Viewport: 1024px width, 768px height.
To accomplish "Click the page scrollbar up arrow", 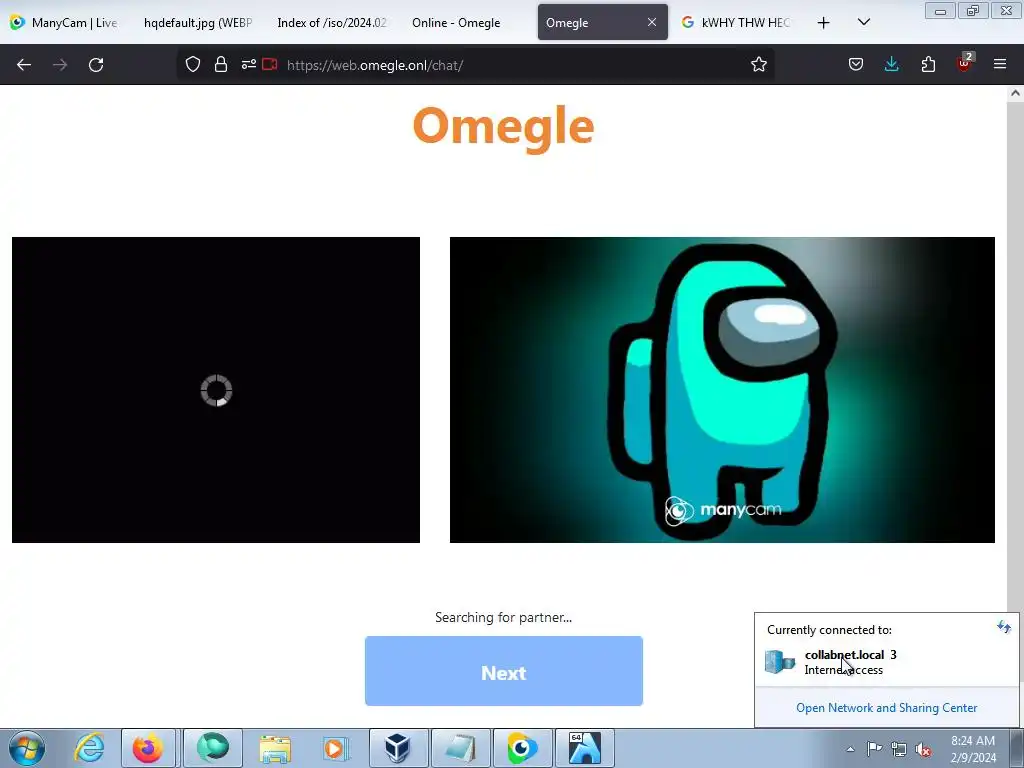I will click(x=1015, y=93).
